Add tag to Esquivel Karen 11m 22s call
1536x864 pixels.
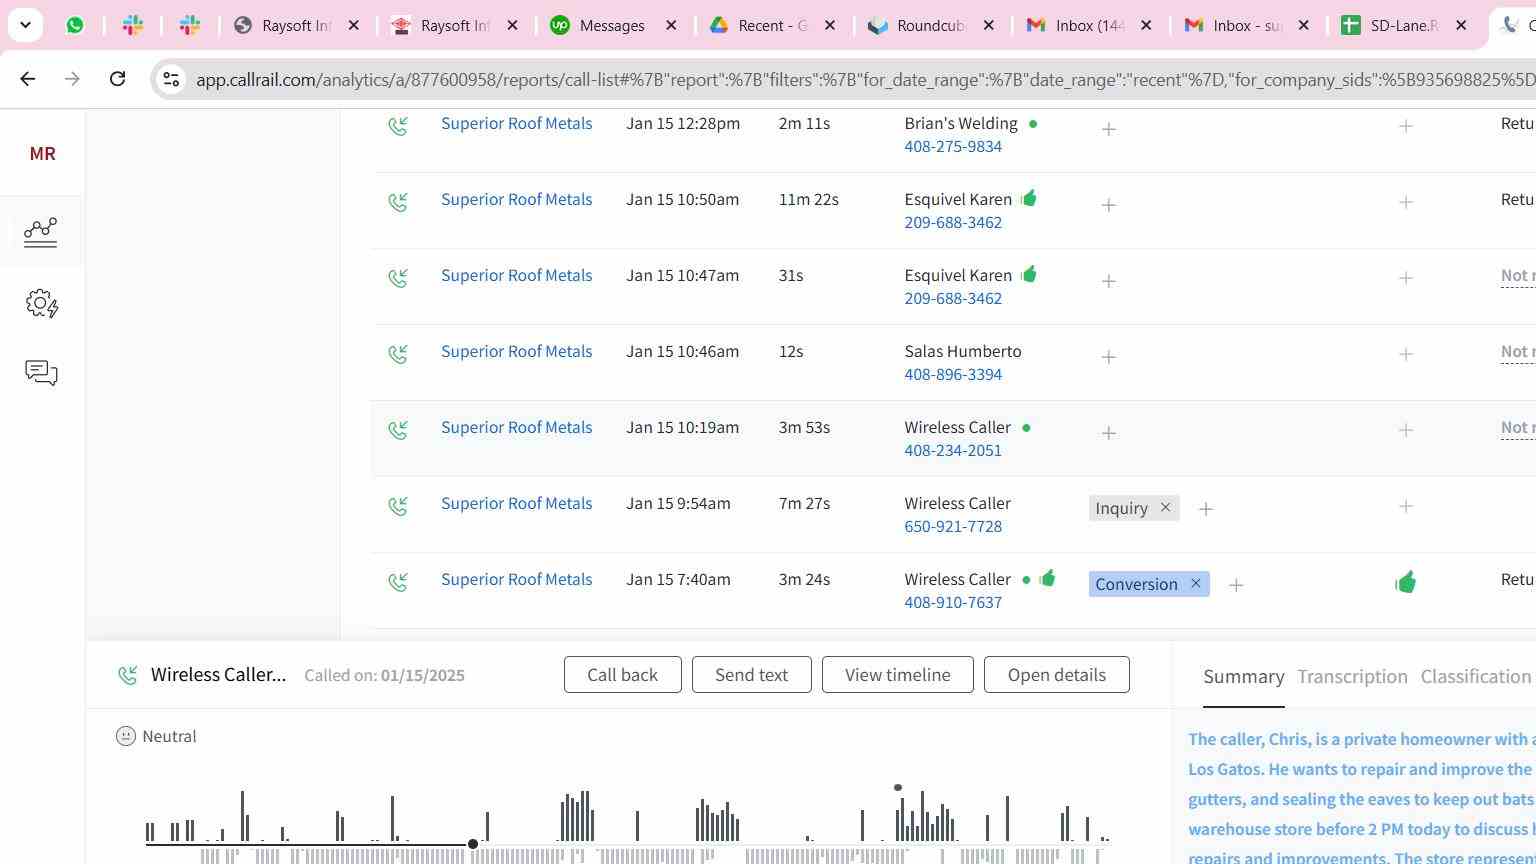click(x=1108, y=205)
